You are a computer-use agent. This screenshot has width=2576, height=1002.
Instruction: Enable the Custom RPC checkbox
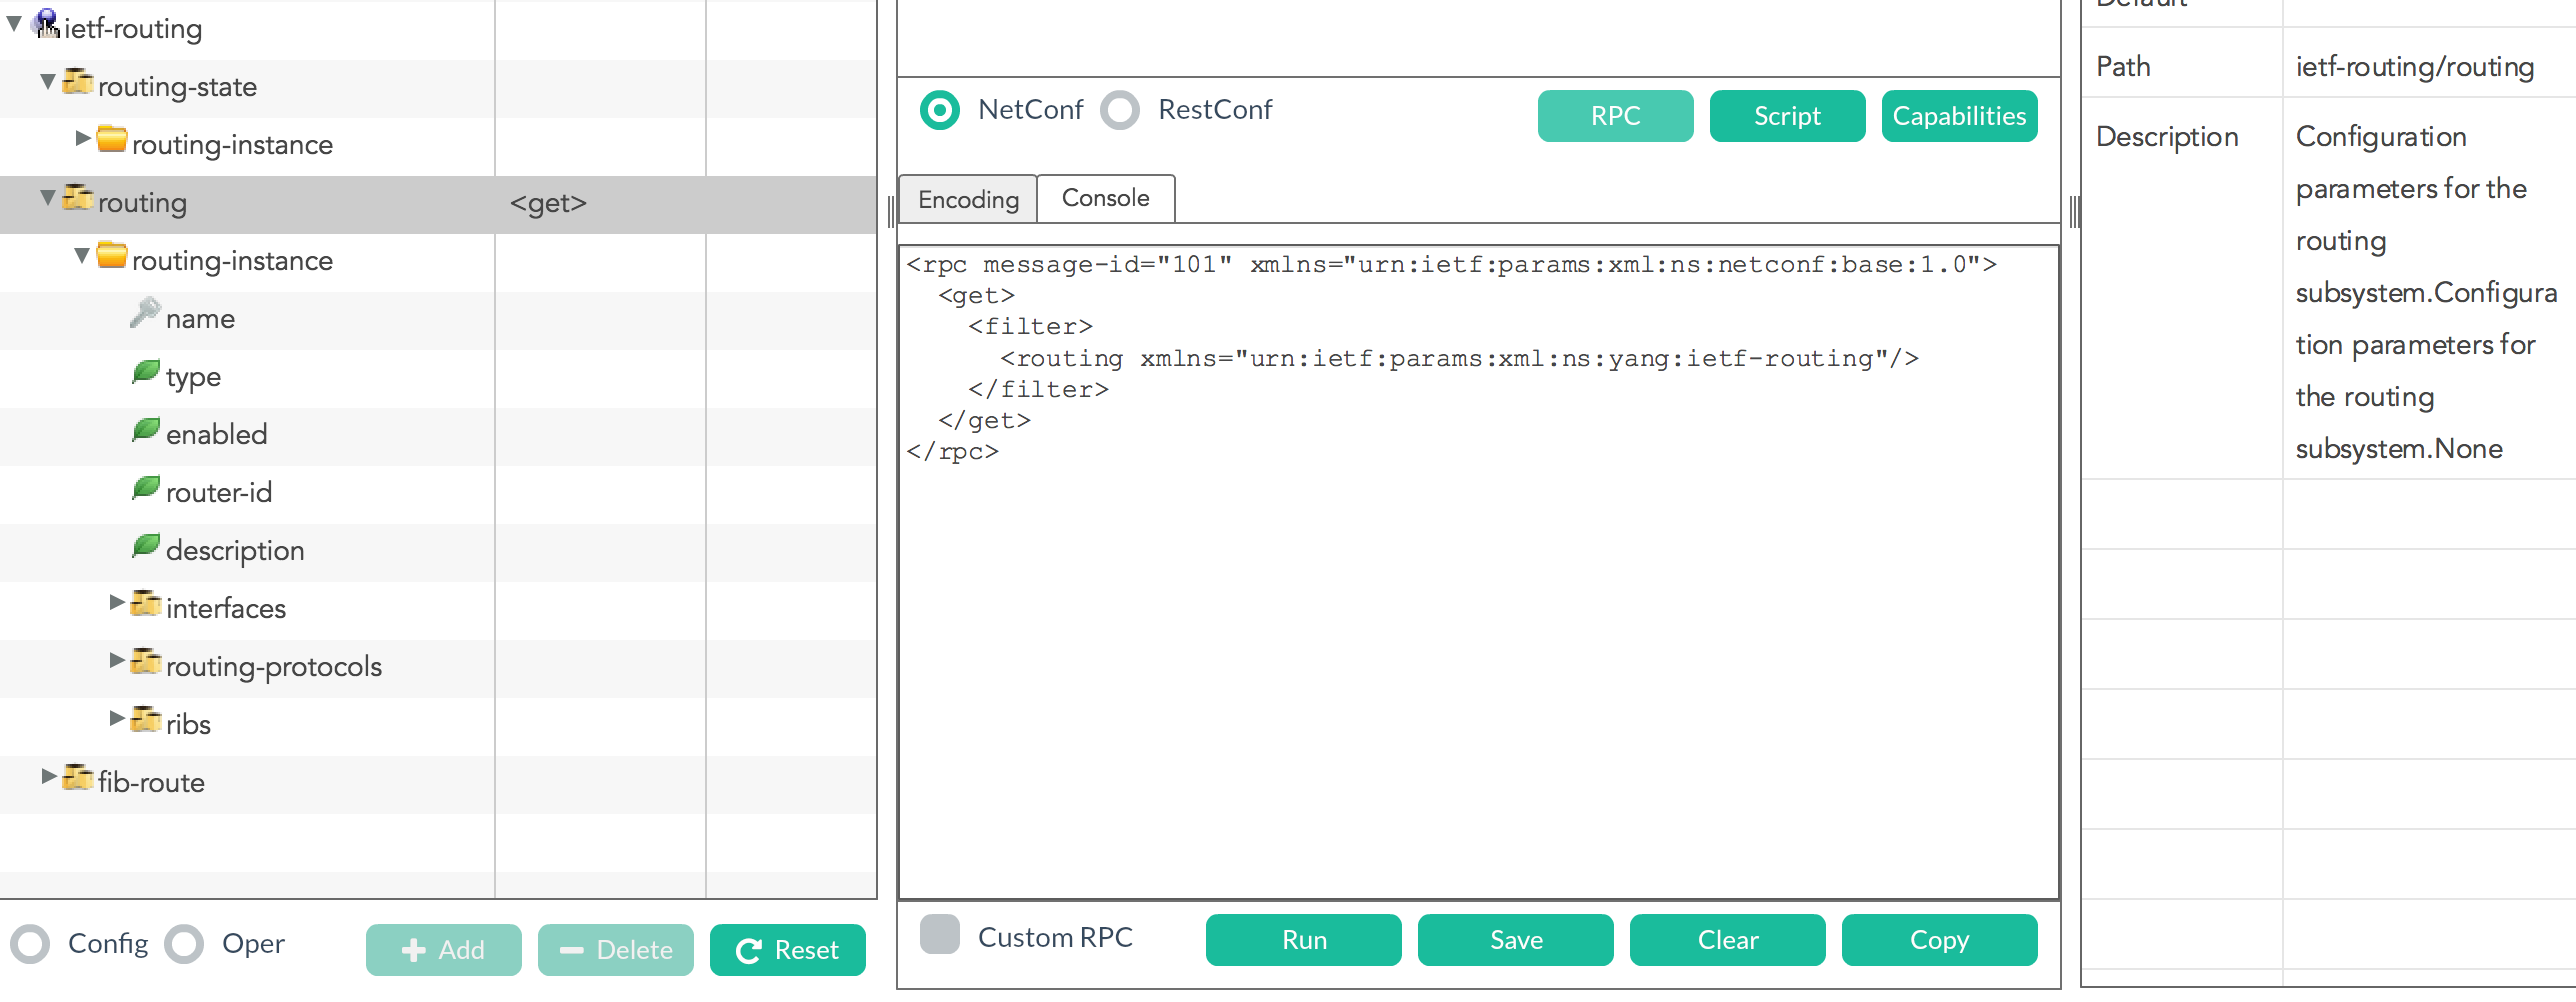pyautogui.click(x=940, y=935)
